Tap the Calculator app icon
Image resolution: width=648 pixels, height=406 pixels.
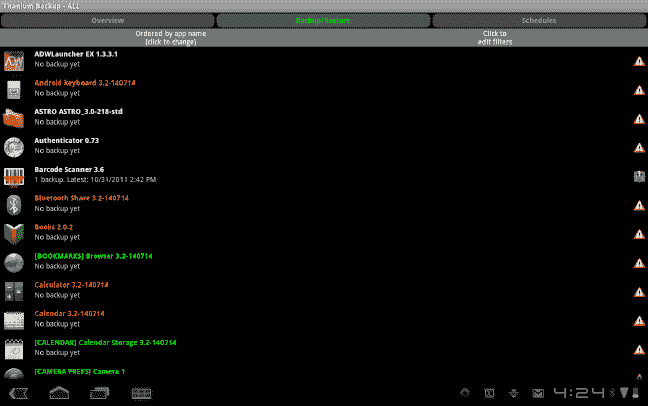14,291
